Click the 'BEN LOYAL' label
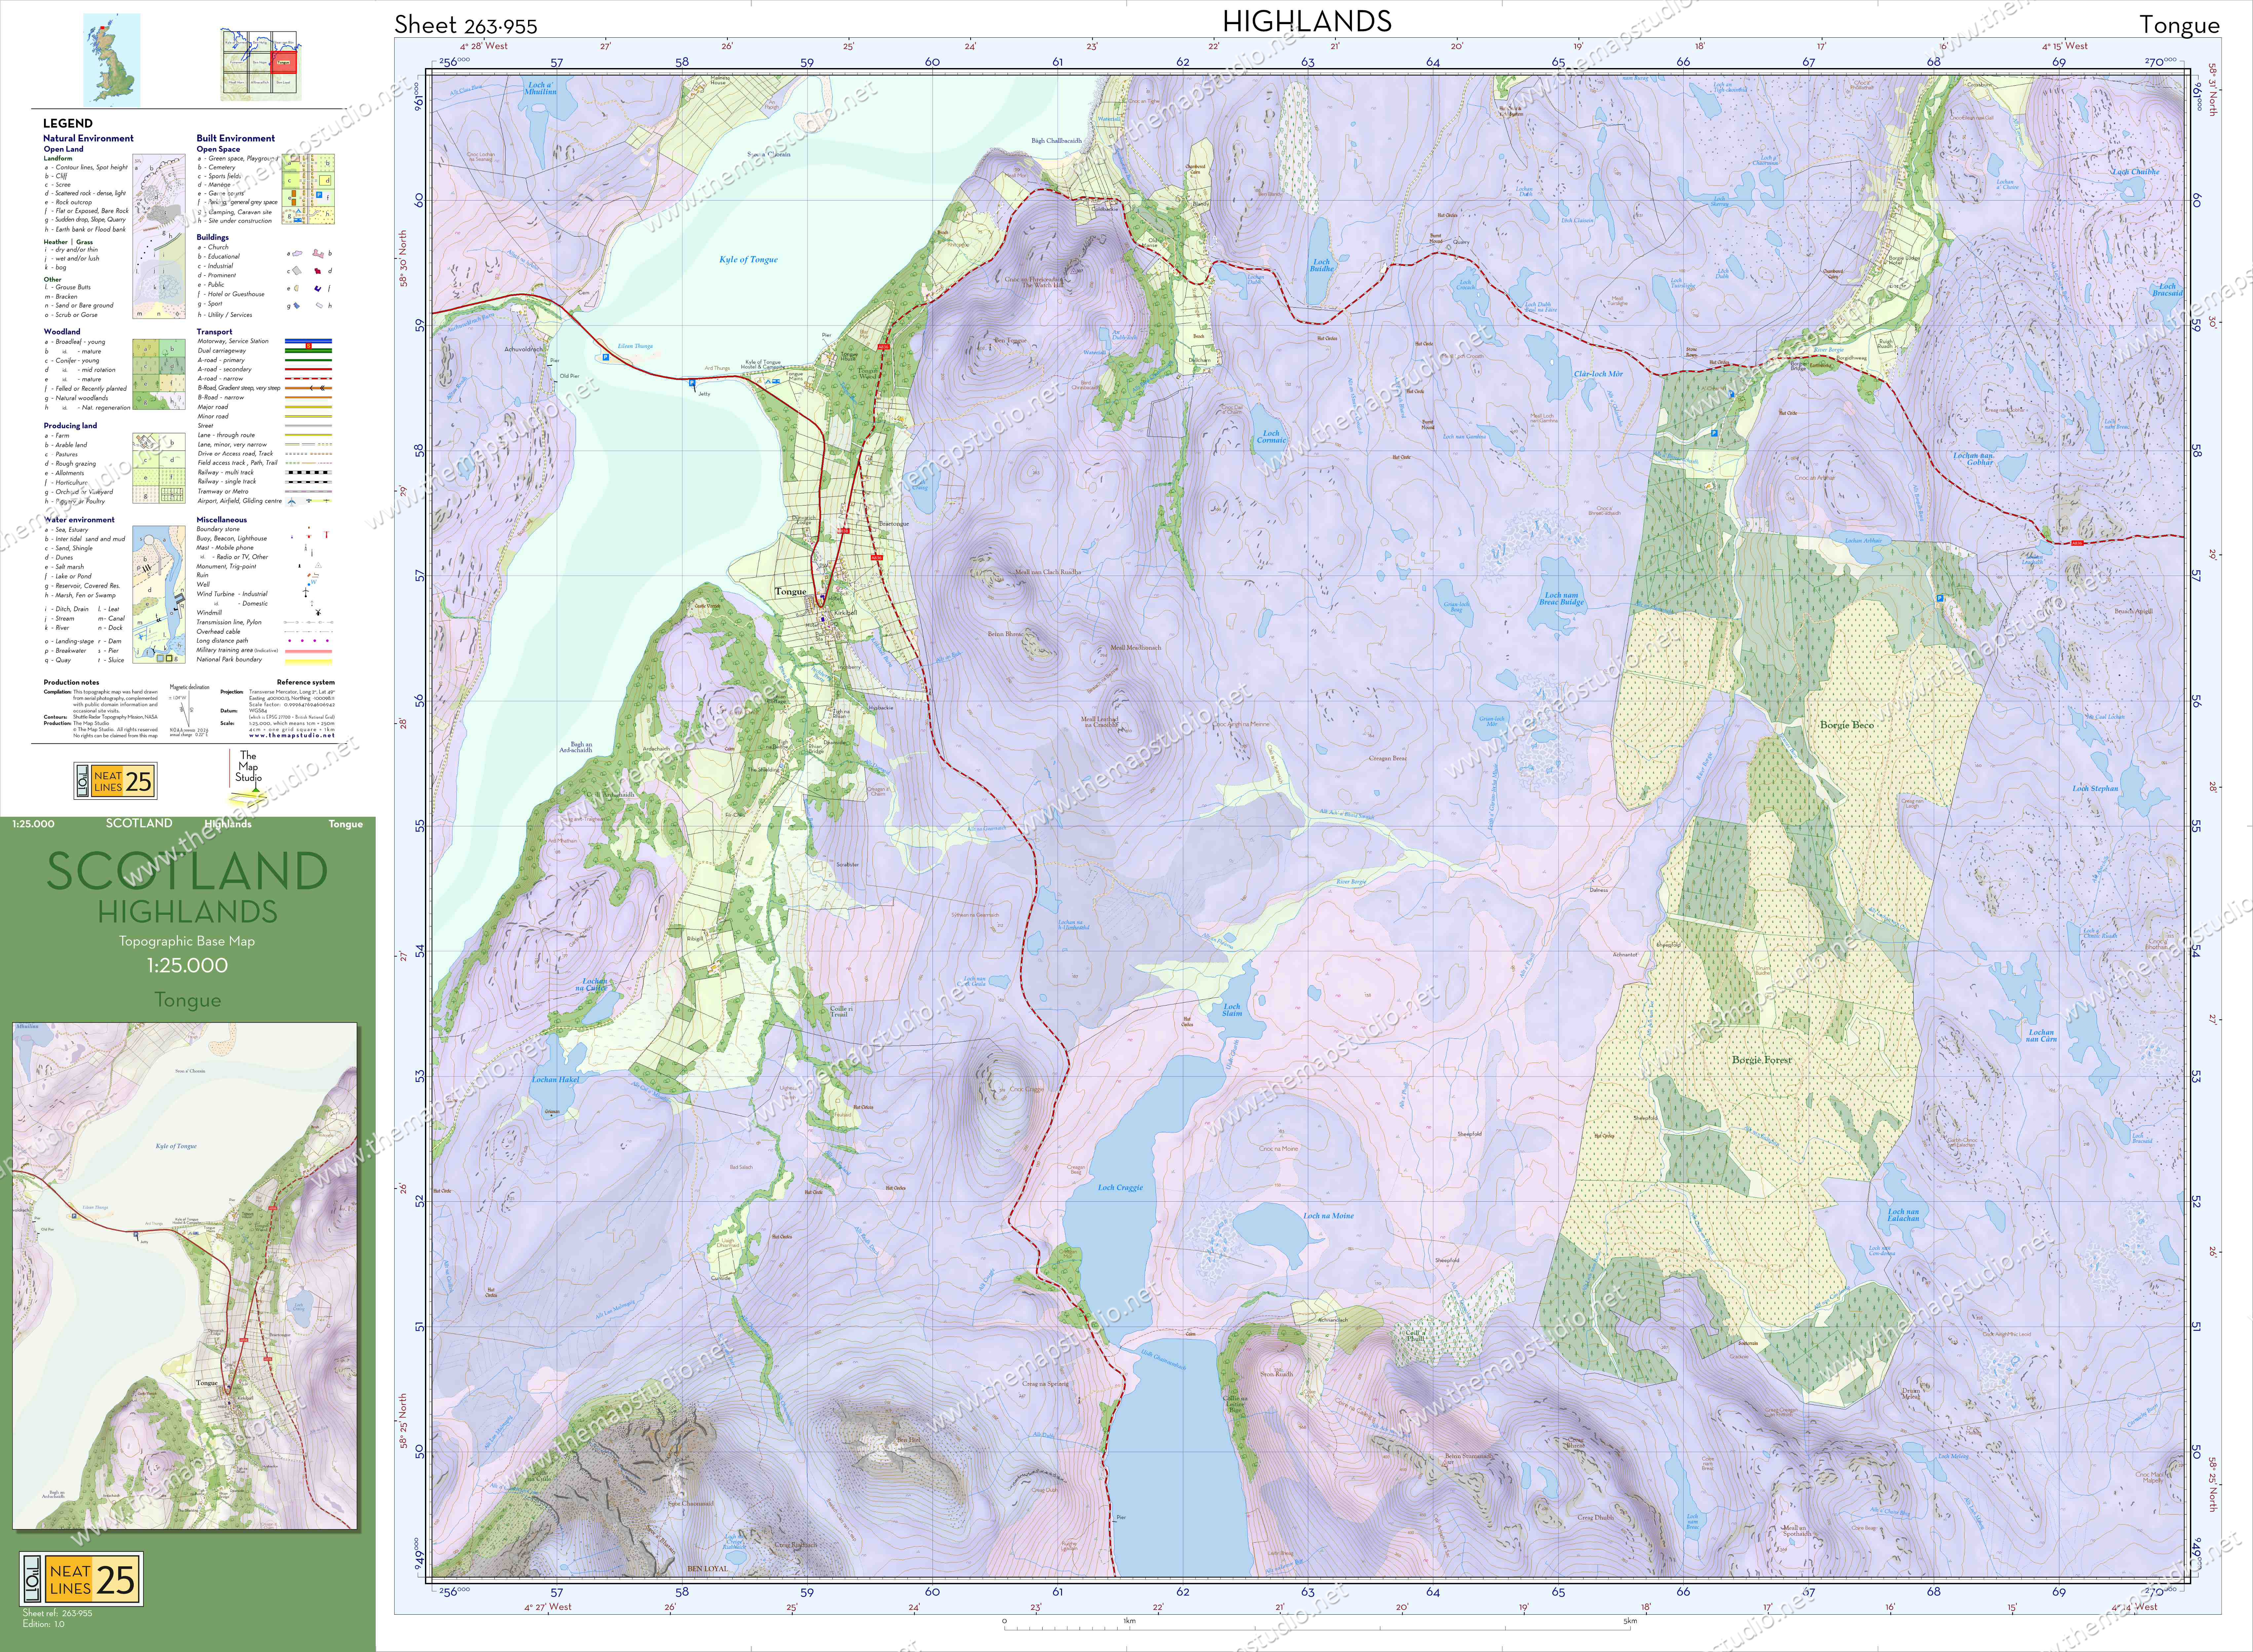The image size is (2253, 1652). point(708,1569)
